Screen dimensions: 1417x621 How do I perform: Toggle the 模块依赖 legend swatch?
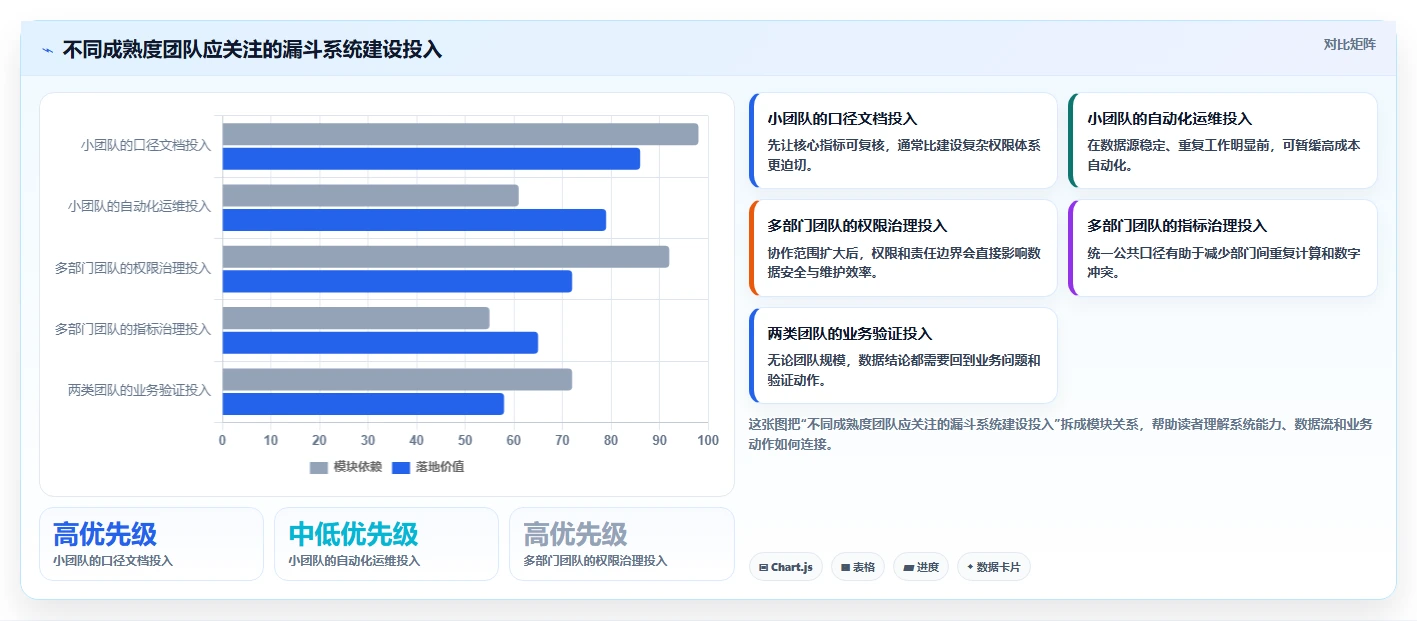pyautogui.click(x=319, y=467)
